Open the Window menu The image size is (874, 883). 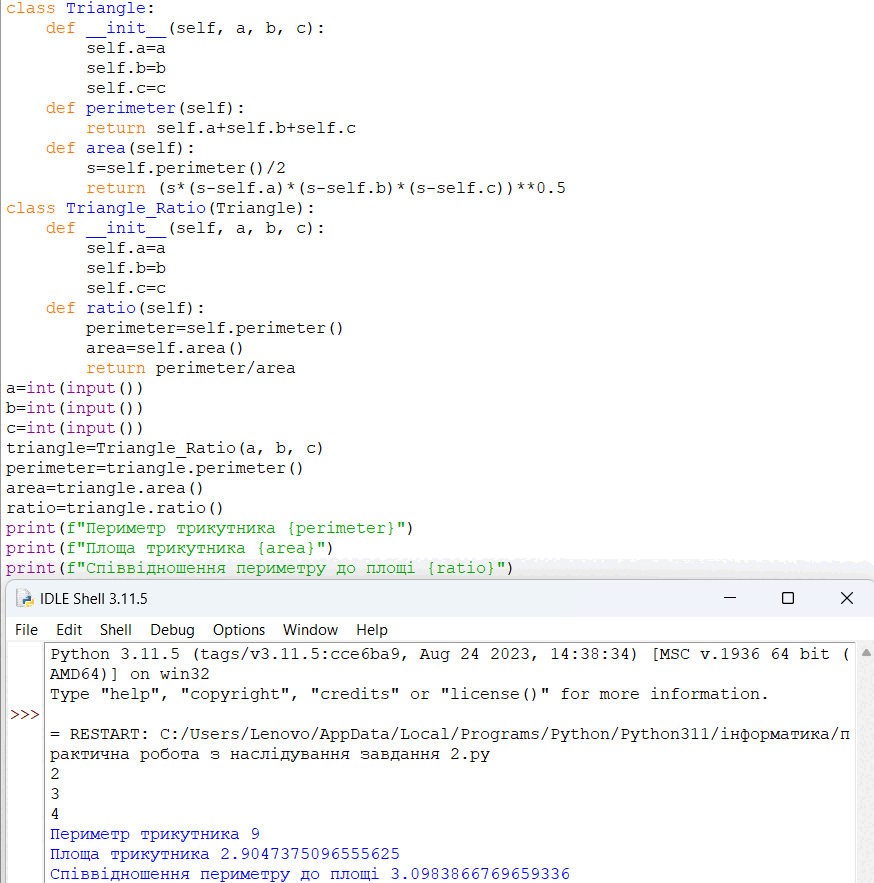point(310,630)
